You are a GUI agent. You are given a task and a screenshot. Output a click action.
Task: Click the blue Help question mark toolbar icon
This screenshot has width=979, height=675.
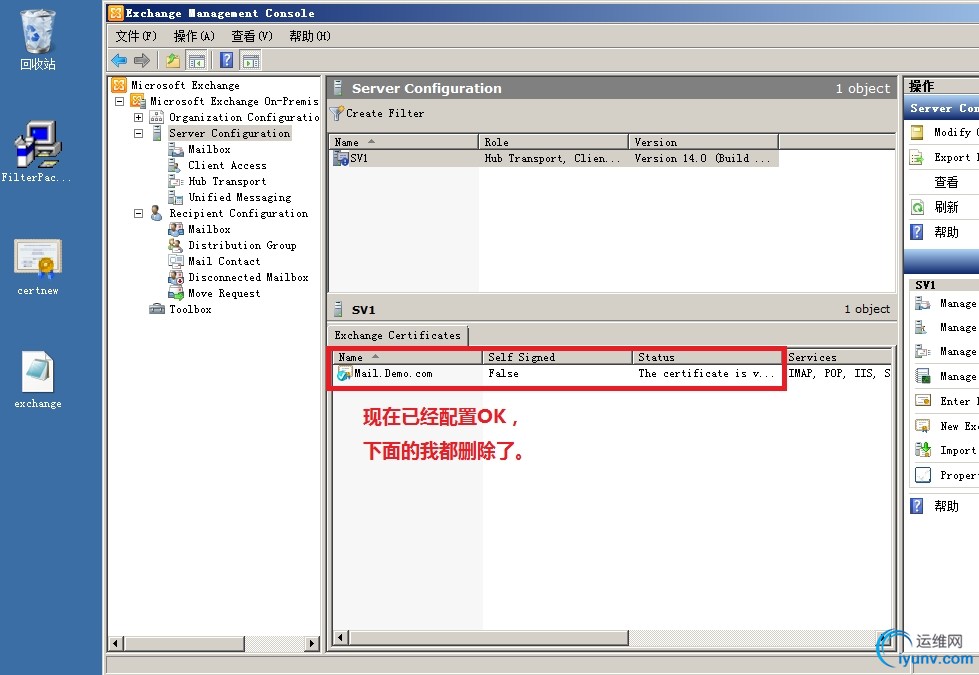pos(227,60)
